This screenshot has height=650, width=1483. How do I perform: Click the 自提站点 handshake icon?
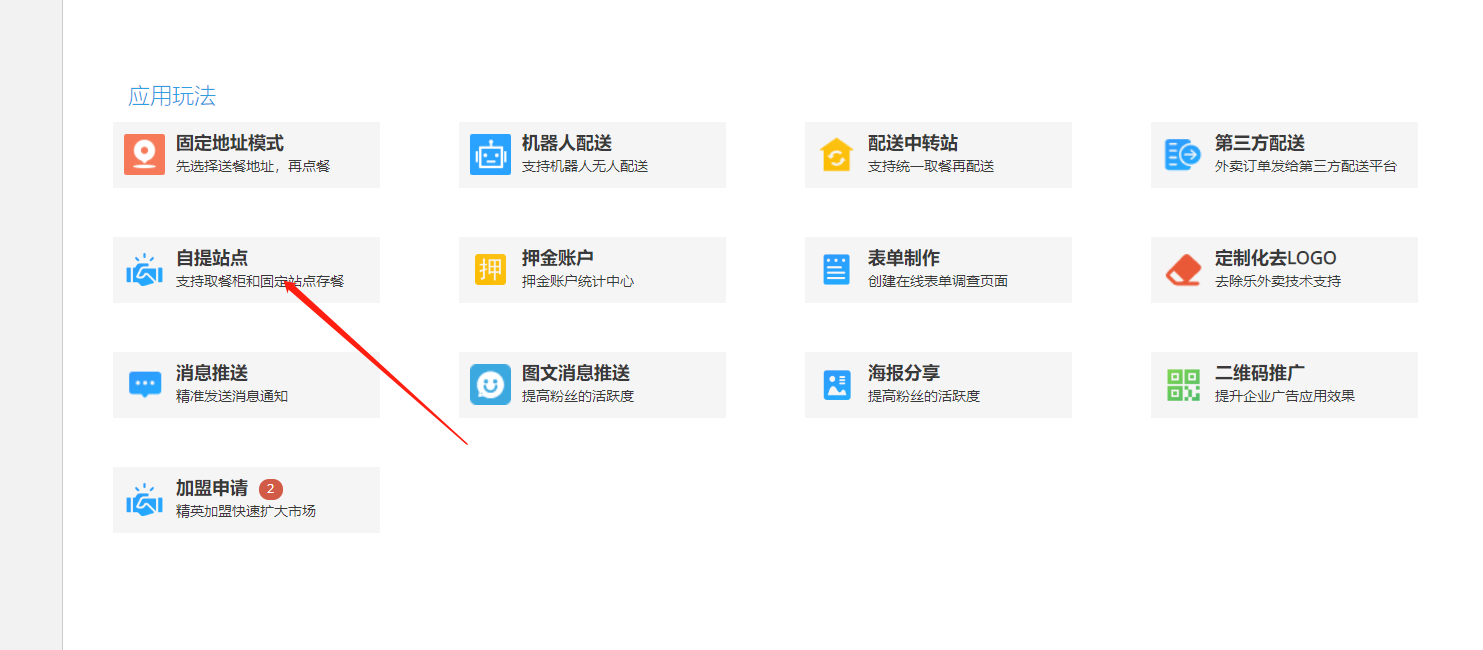coord(145,270)
